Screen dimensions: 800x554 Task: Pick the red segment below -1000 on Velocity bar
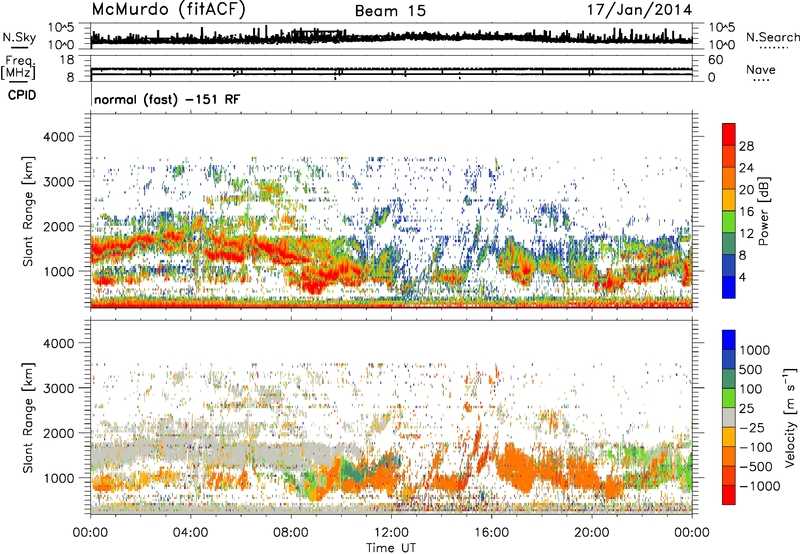click(729, 495)
